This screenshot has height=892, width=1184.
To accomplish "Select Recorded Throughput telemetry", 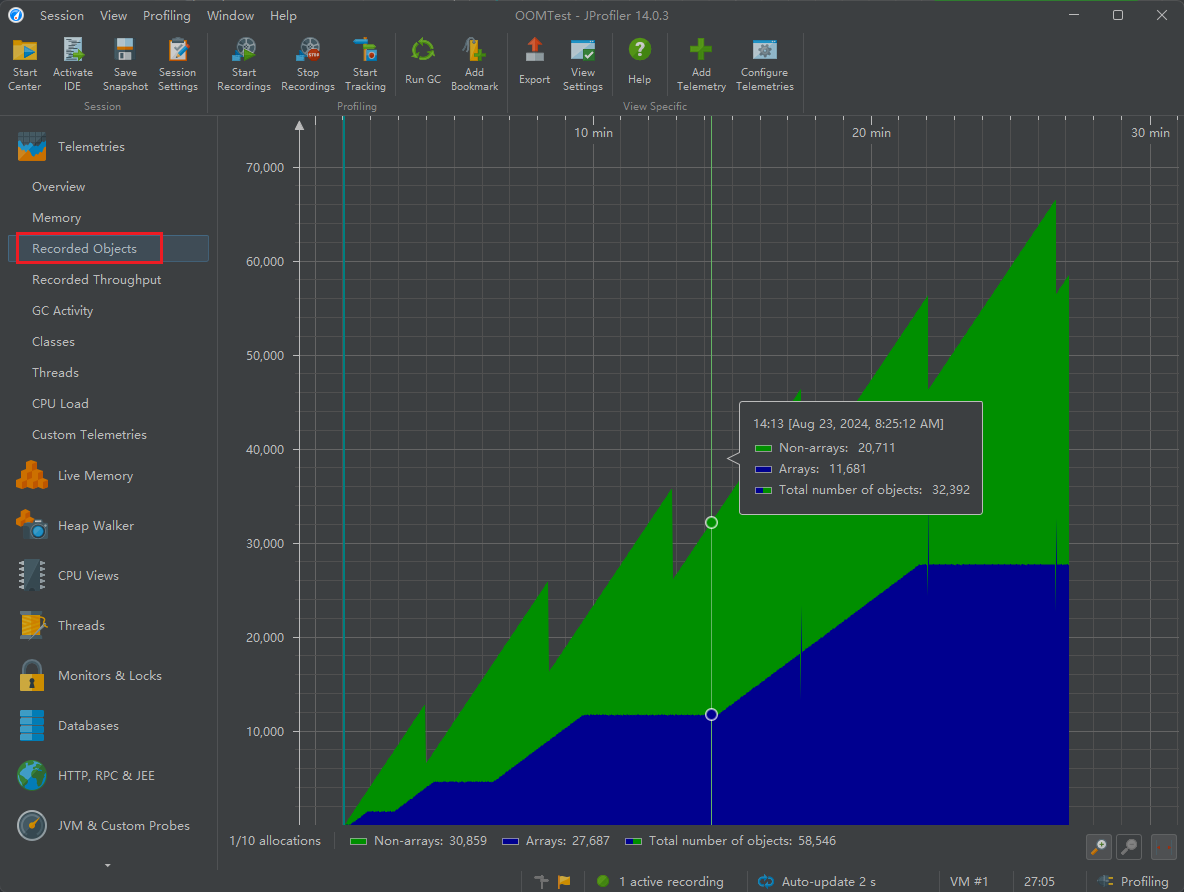I will 109,279.
